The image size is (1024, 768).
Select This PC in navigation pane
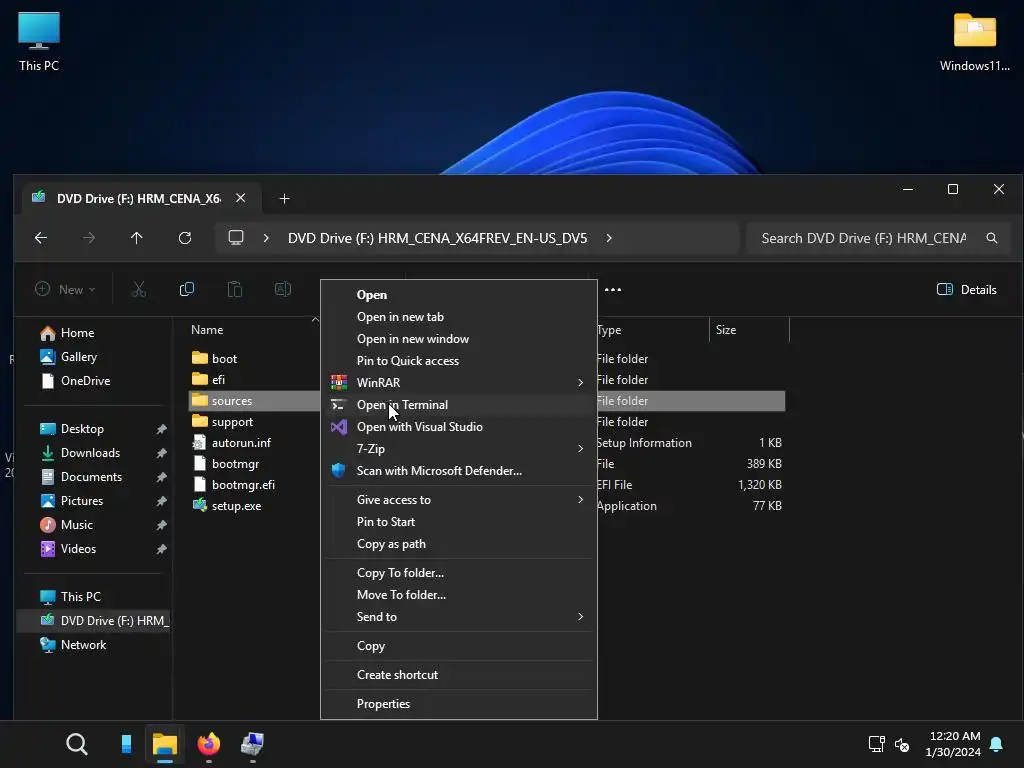pos(71,597)
